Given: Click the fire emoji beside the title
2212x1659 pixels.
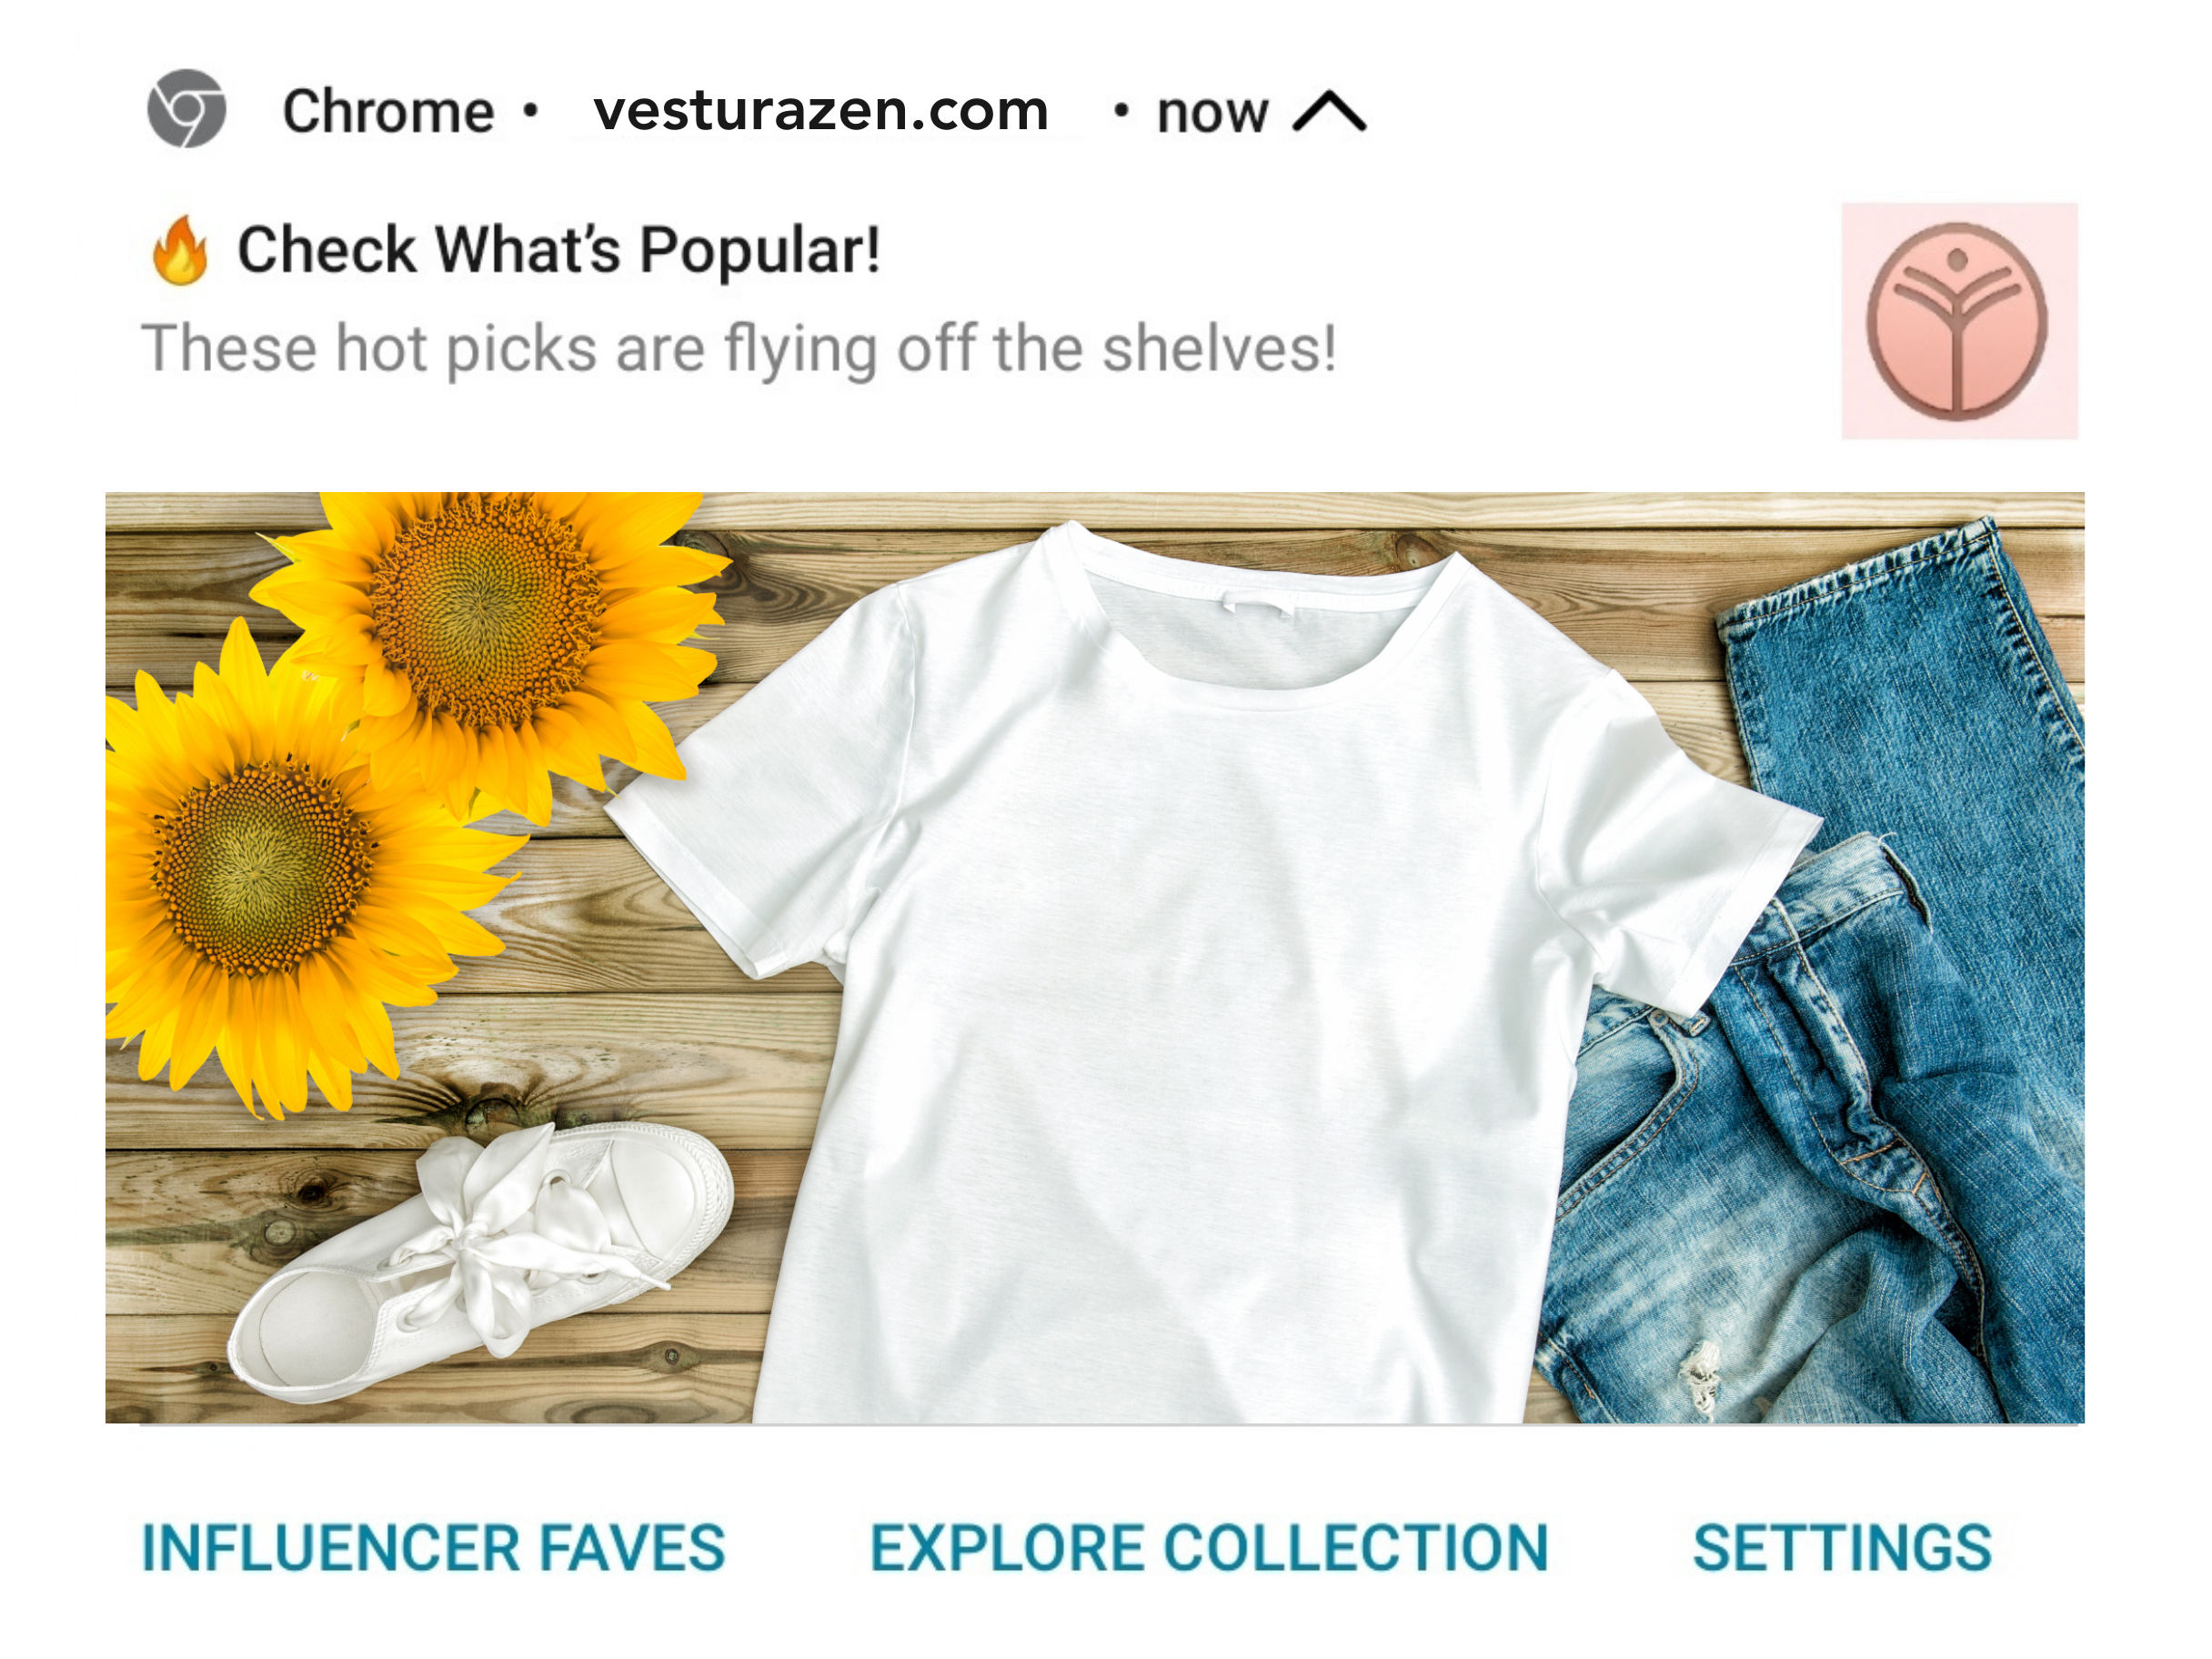Looking at the screenshot, I should [x=180, y=251].
